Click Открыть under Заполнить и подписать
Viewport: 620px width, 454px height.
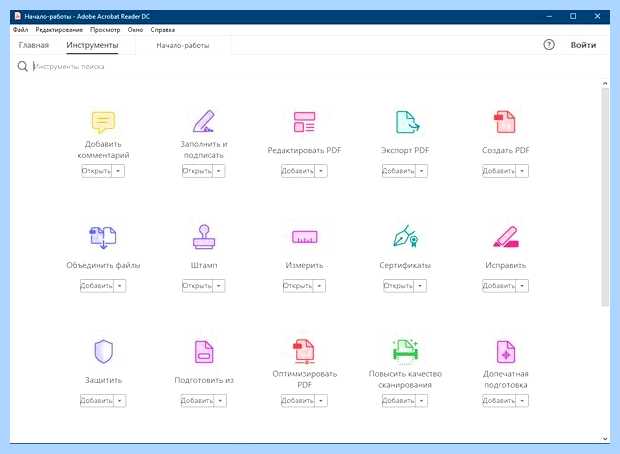pos(197,171)
